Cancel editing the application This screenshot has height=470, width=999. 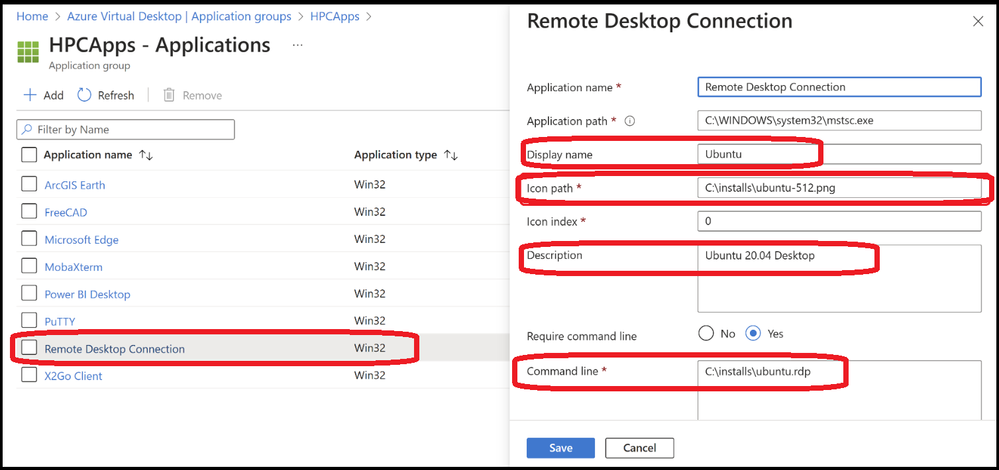(x=640, y=448)
